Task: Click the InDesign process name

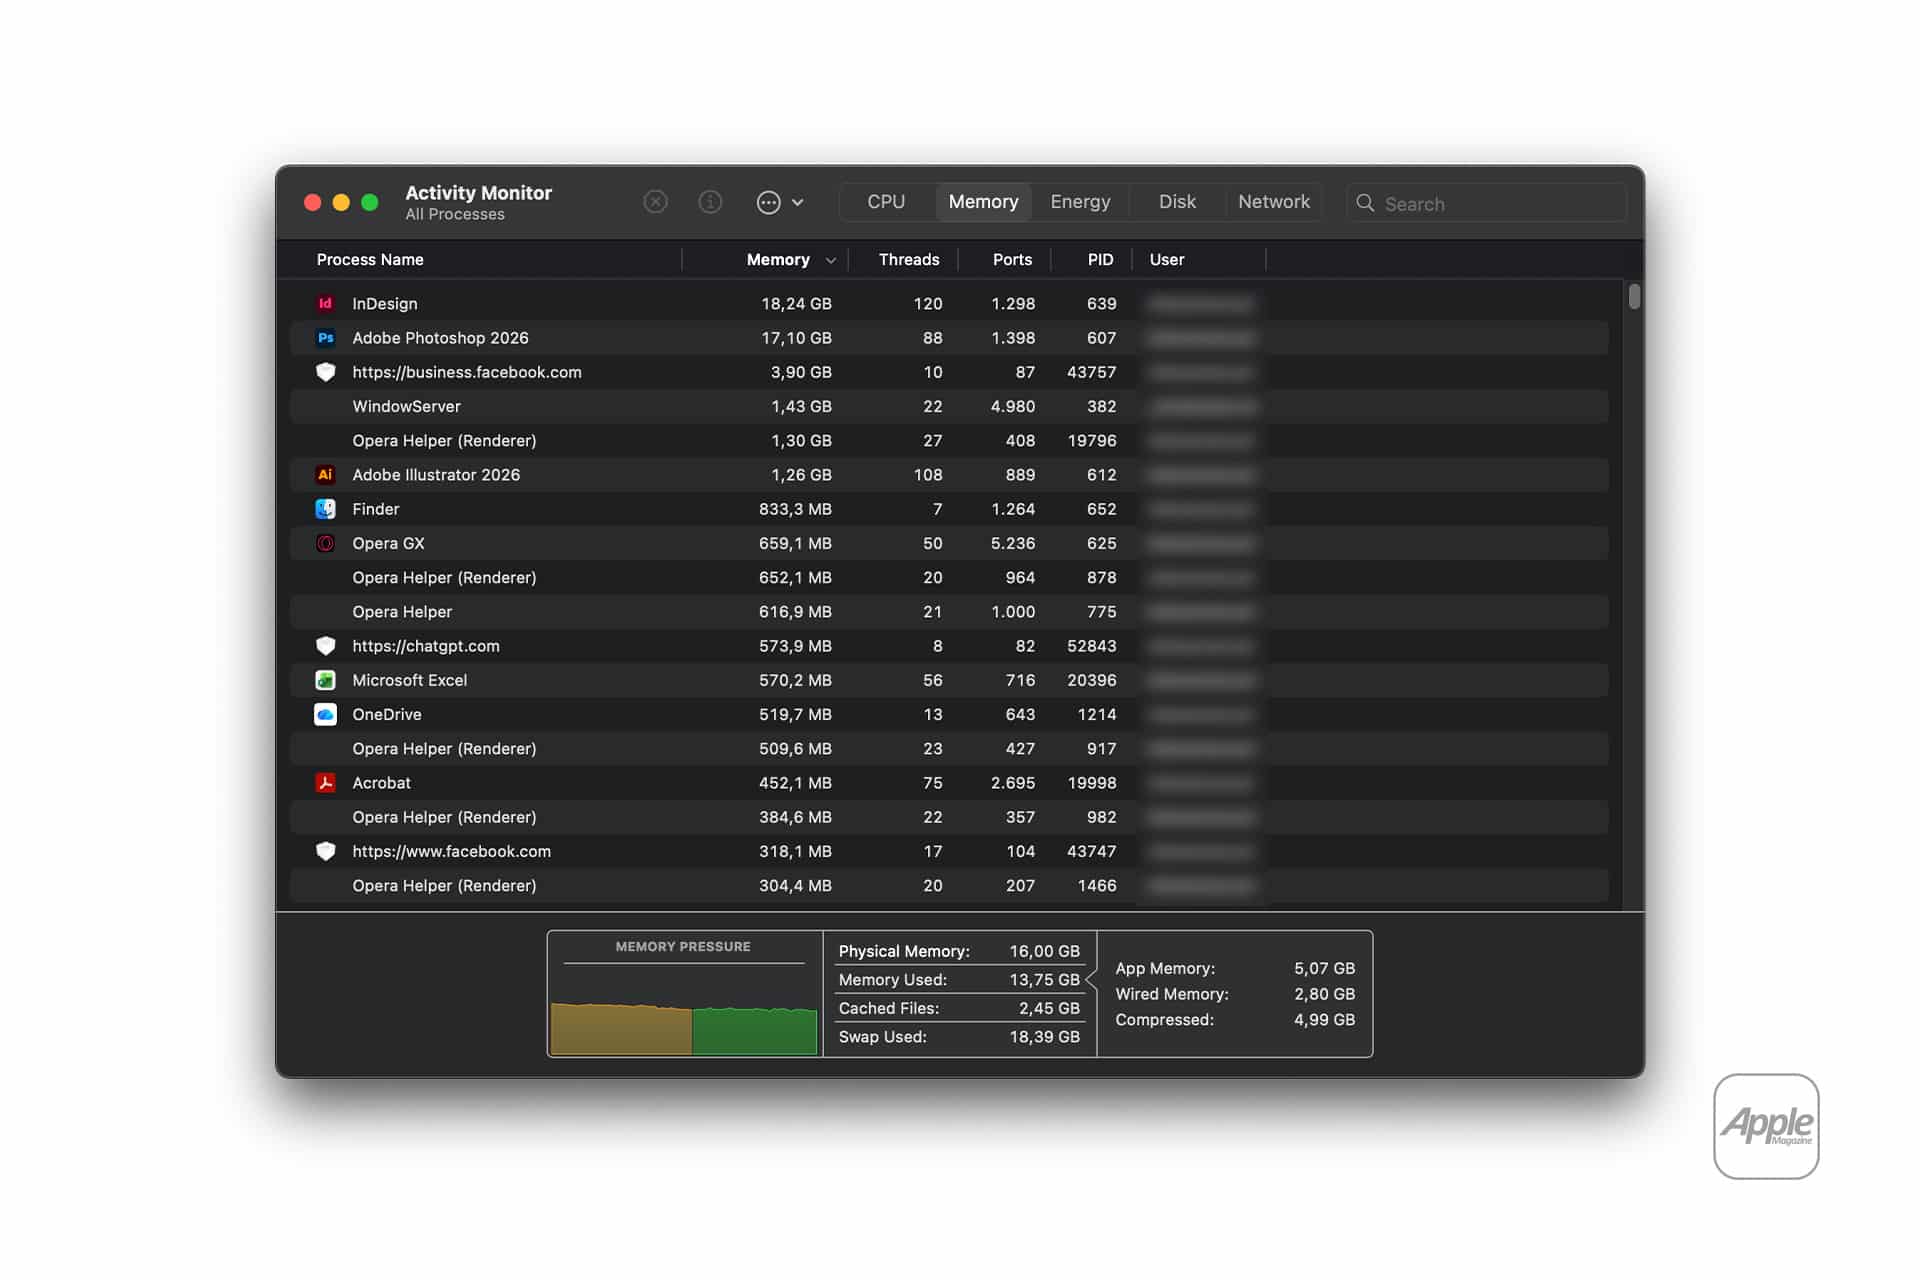Action: point(385,304)
